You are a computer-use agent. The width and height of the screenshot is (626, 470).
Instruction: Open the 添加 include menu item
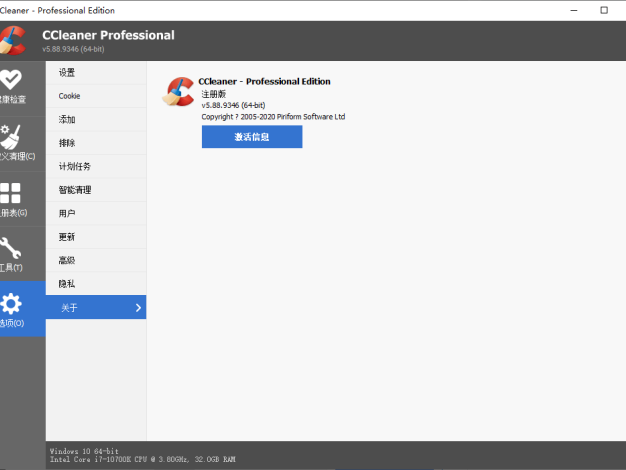(96, 119)
